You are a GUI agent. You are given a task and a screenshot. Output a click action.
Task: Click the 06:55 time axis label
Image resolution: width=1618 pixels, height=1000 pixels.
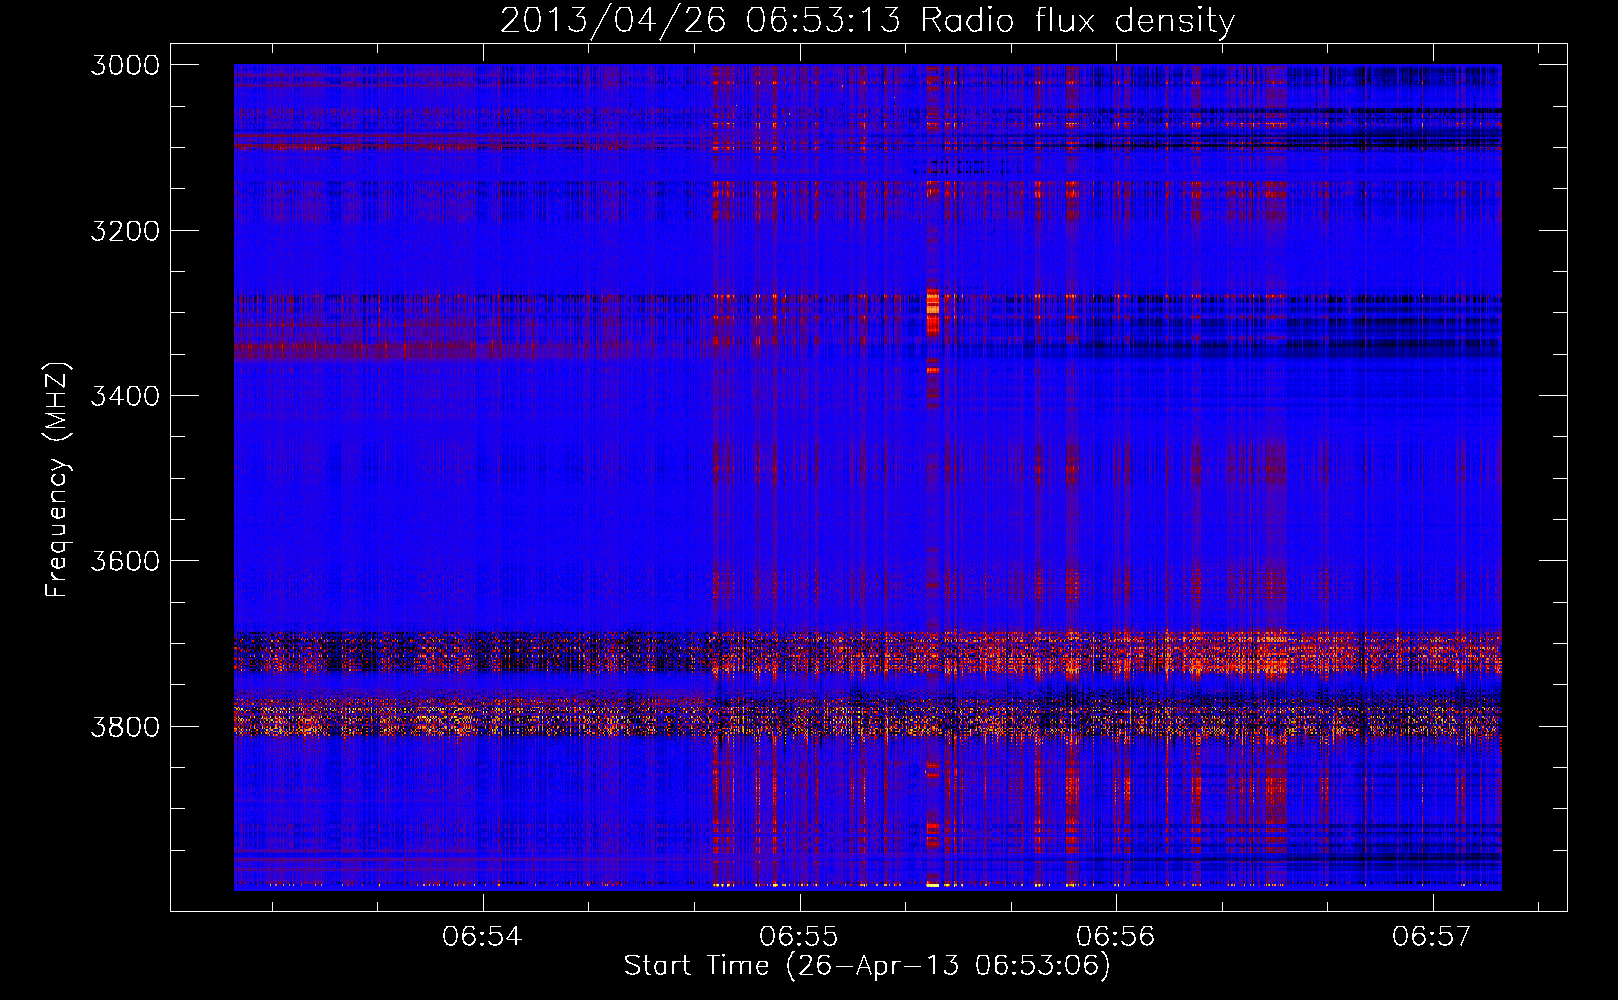click(x=799, y=936)
